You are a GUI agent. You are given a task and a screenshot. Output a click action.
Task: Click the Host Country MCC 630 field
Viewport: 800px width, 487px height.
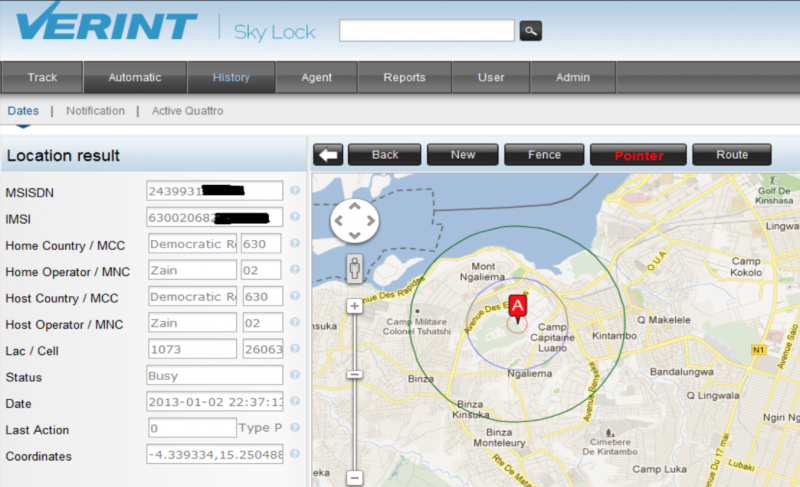coord(263,296)
